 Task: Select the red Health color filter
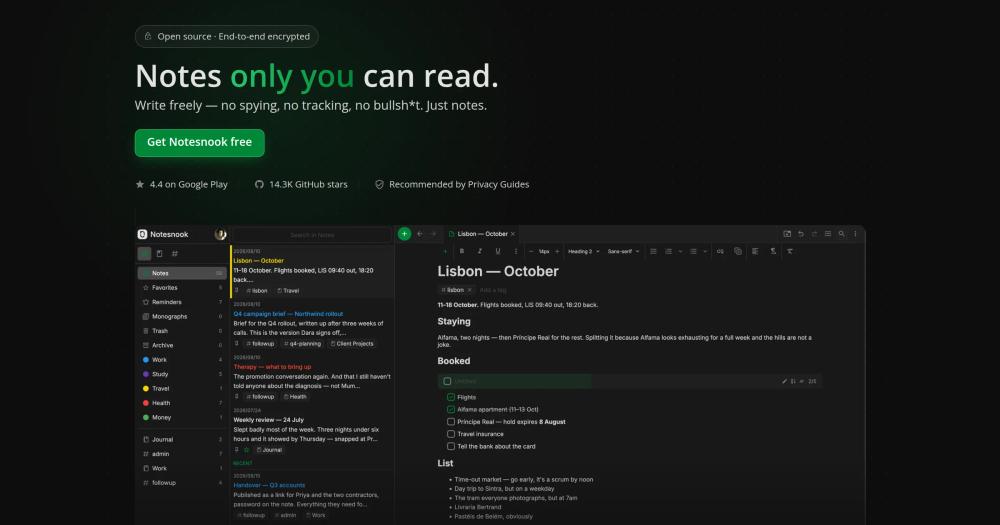(182, 403)
